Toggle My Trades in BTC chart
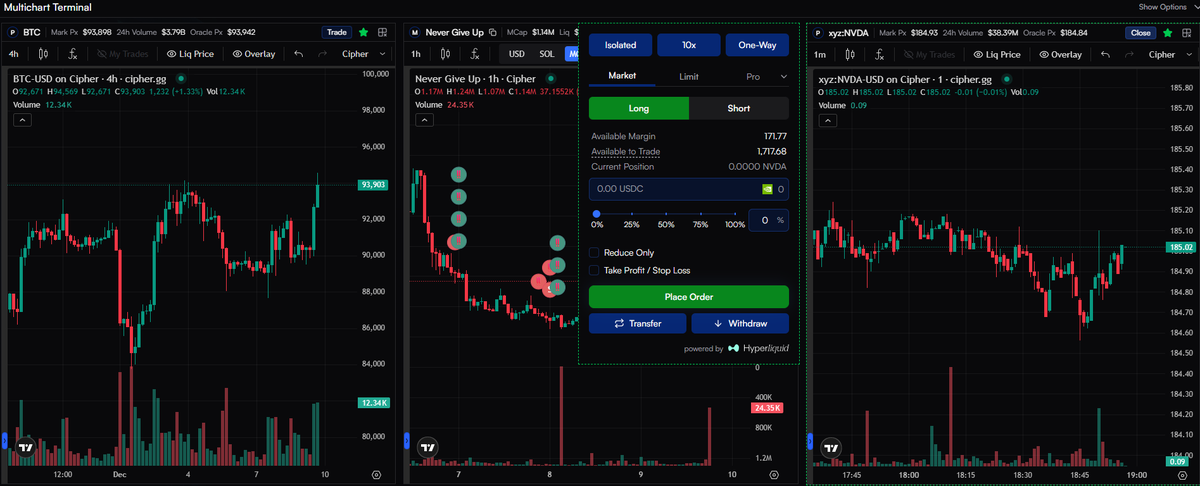The height and width of the screenshot is (486, 1200). tap(125, 54)
